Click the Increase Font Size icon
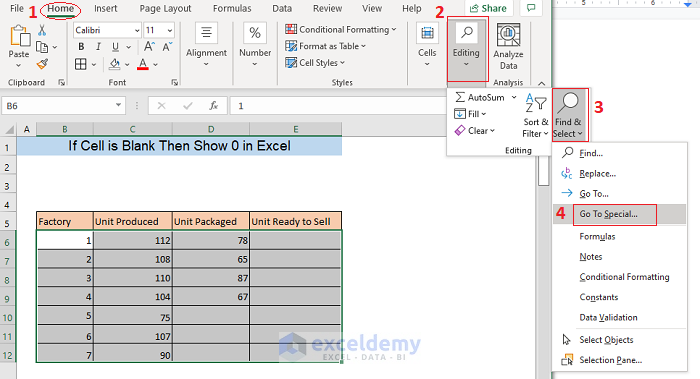This screenshot has width=700, height=379. point(150,46)
